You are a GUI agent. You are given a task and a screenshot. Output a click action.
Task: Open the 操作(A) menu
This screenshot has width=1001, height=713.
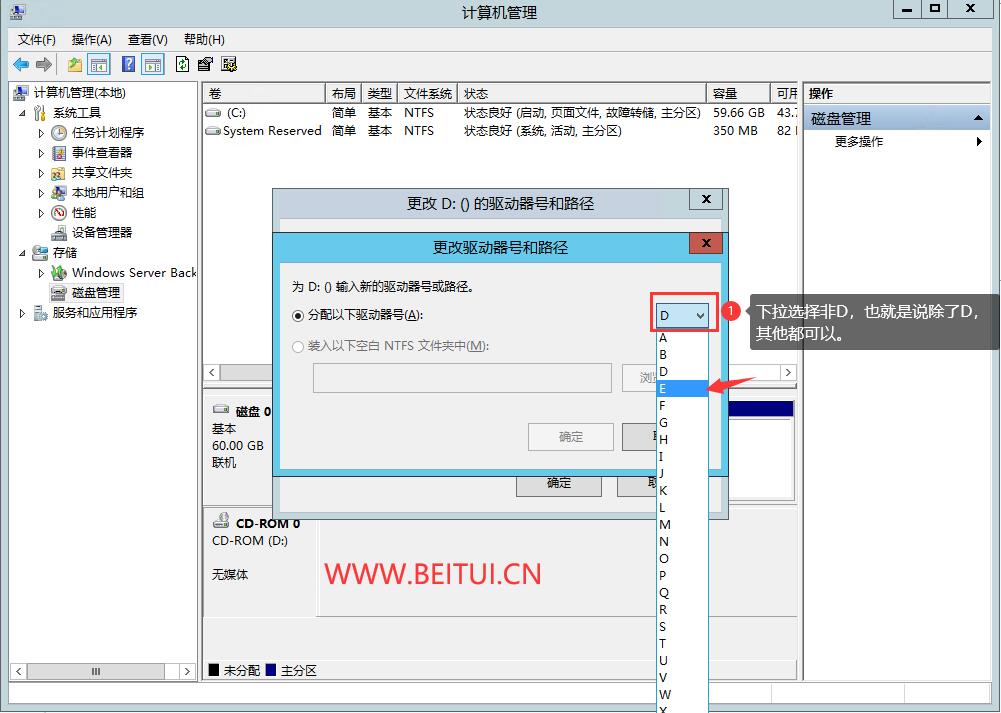[91, 40]
